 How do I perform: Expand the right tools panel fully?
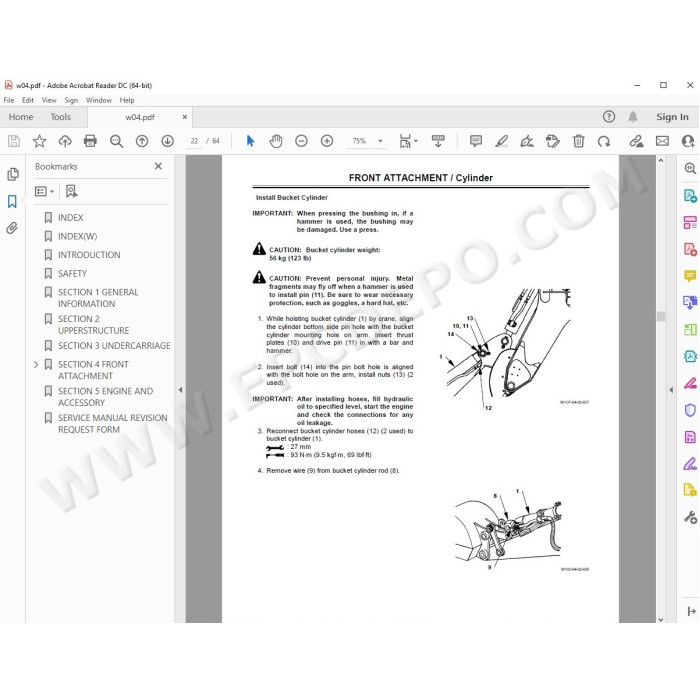click(691, 611)
